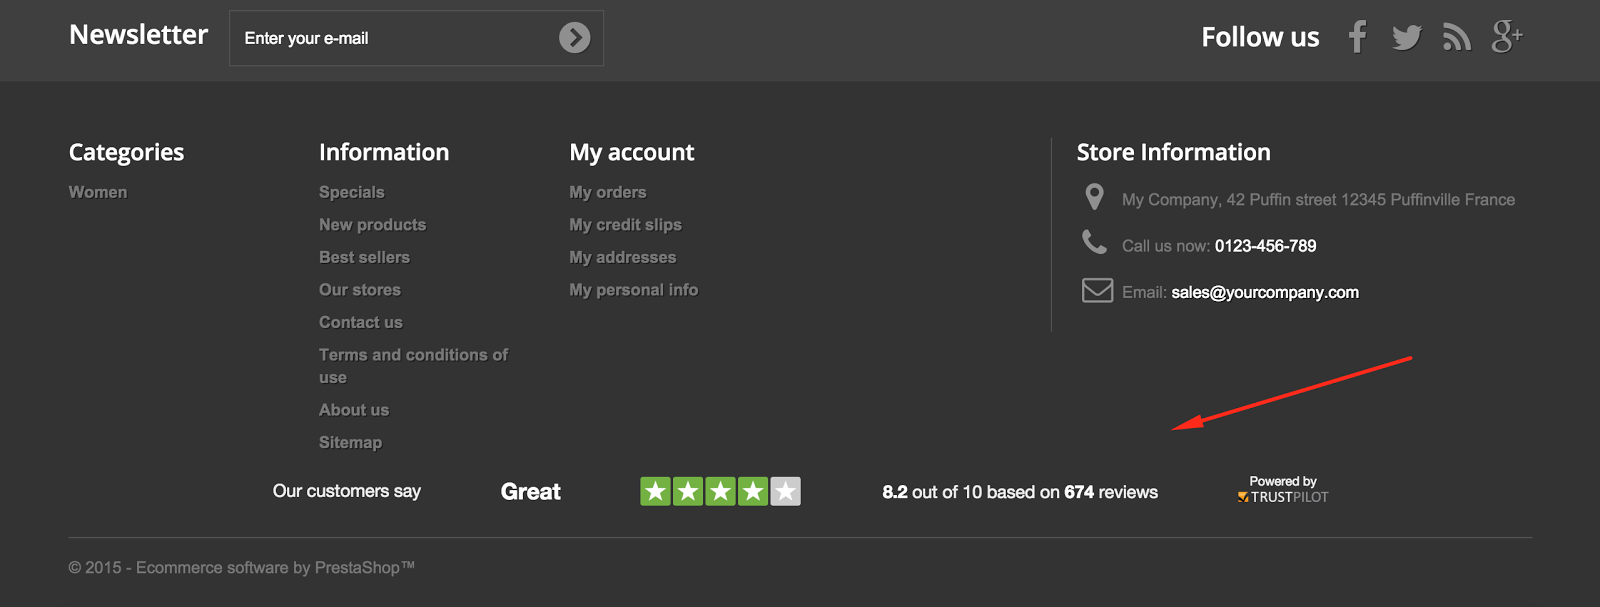
Task: Open Our stores link
Action: (x=360, y=290)
